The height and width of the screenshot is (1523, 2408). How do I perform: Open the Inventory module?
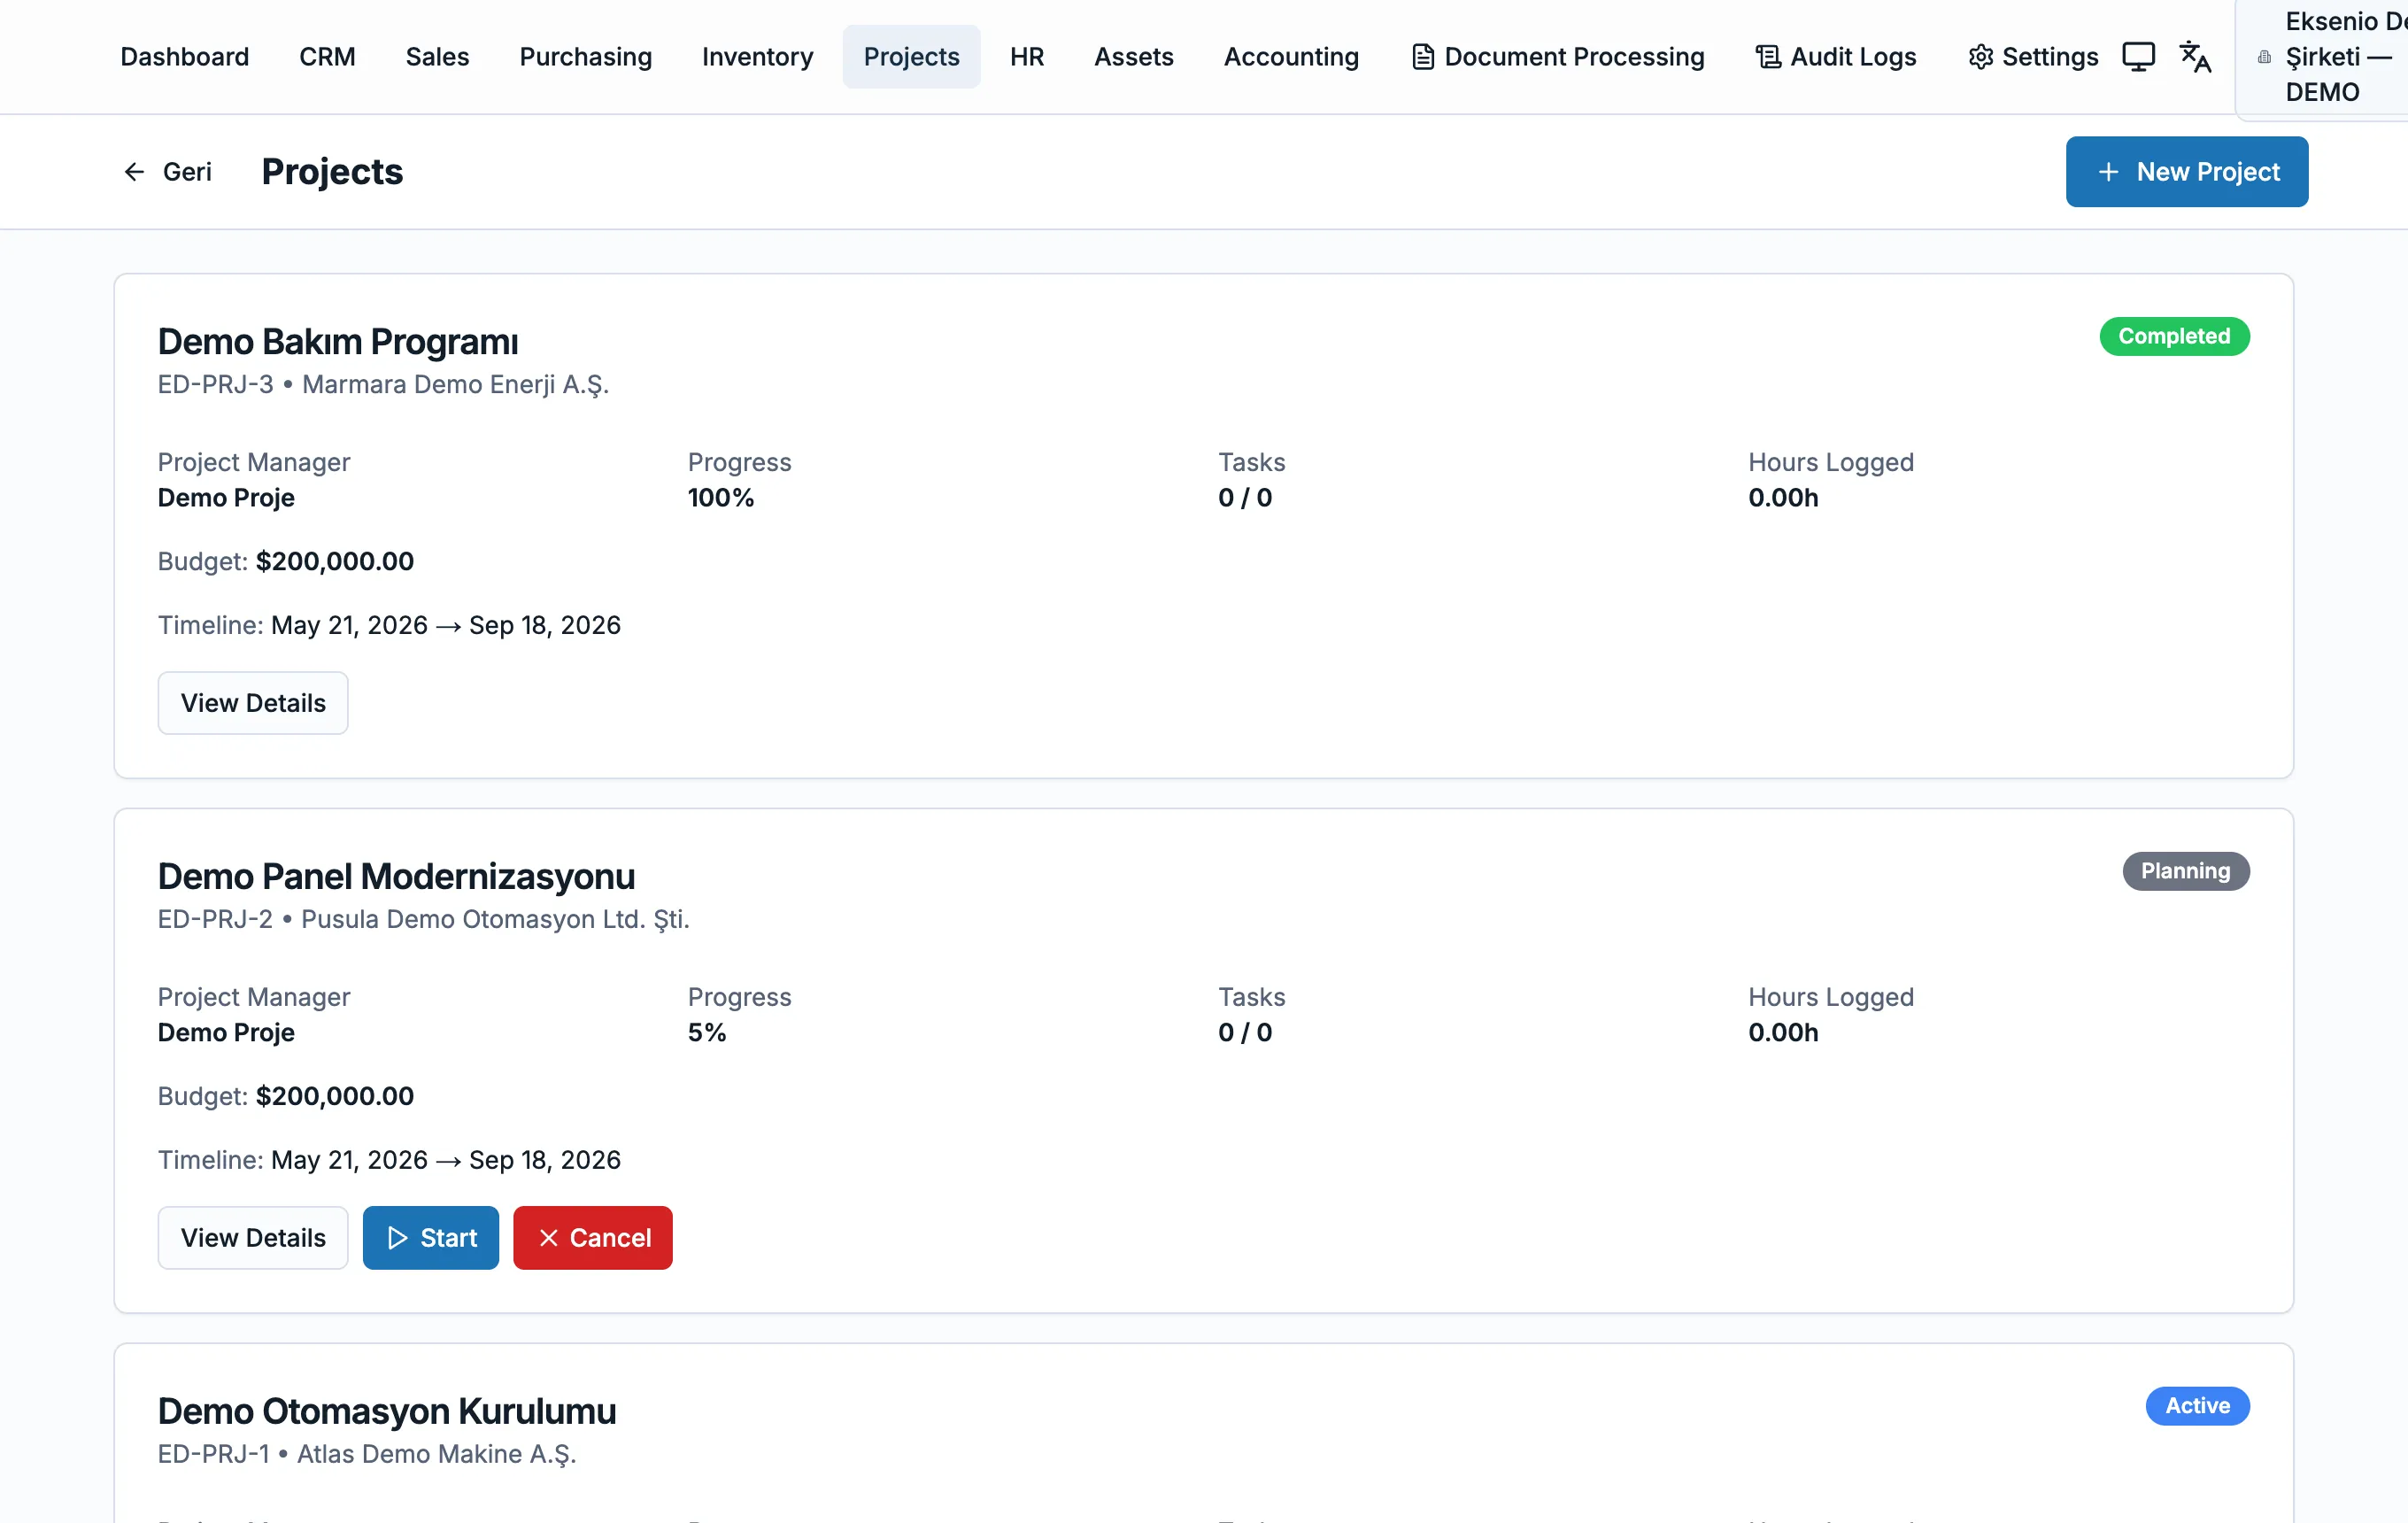[757, 57]
